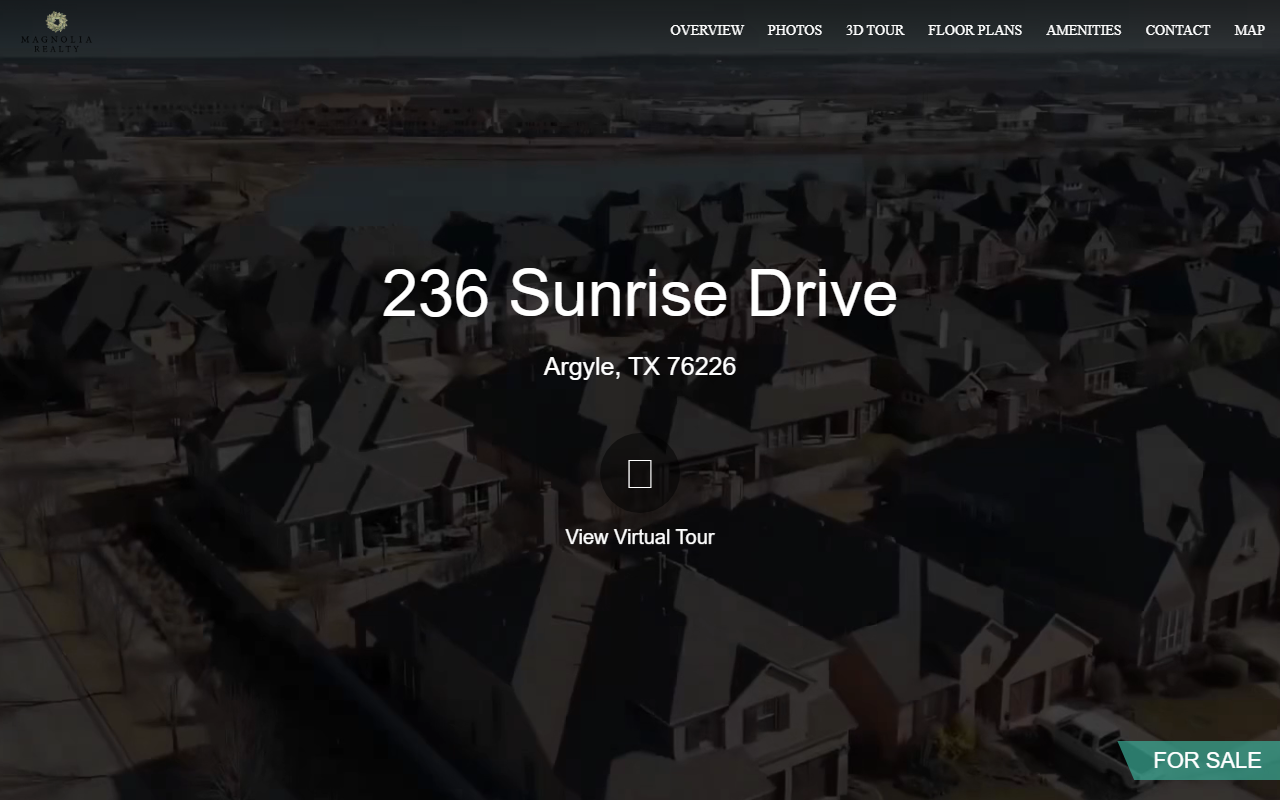Open the Map section
Image resolution: width=1280 pixels, height=800 pixels.
click(x=1249, y=30)
